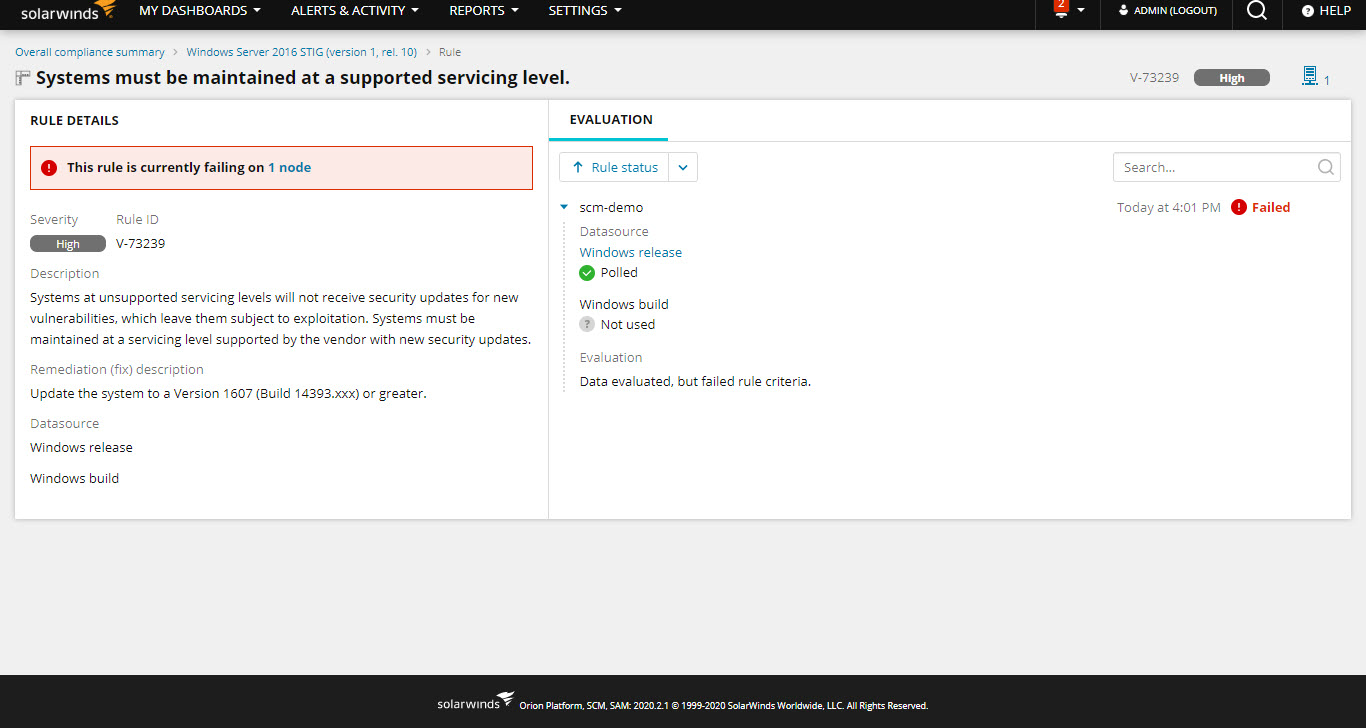1366x728 pixels.
Task: Click 'Data evaluated, but failed rule criteria.'
Action: click(695, 382)
